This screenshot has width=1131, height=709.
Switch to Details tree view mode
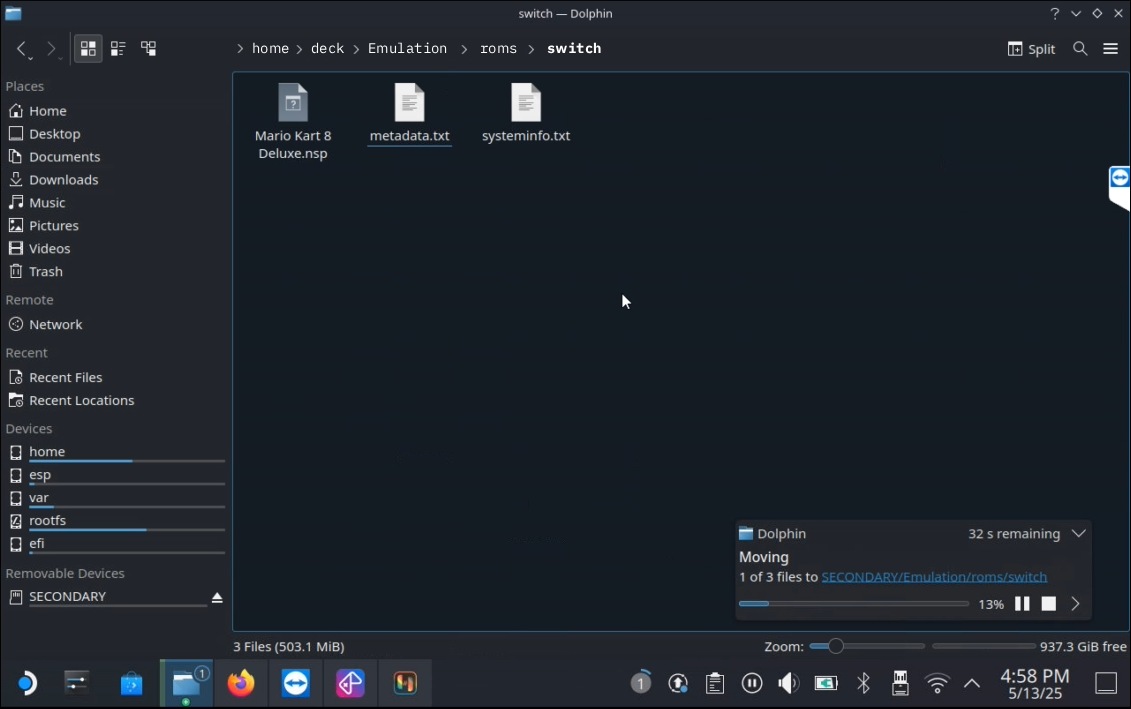(x=149, y=48)
